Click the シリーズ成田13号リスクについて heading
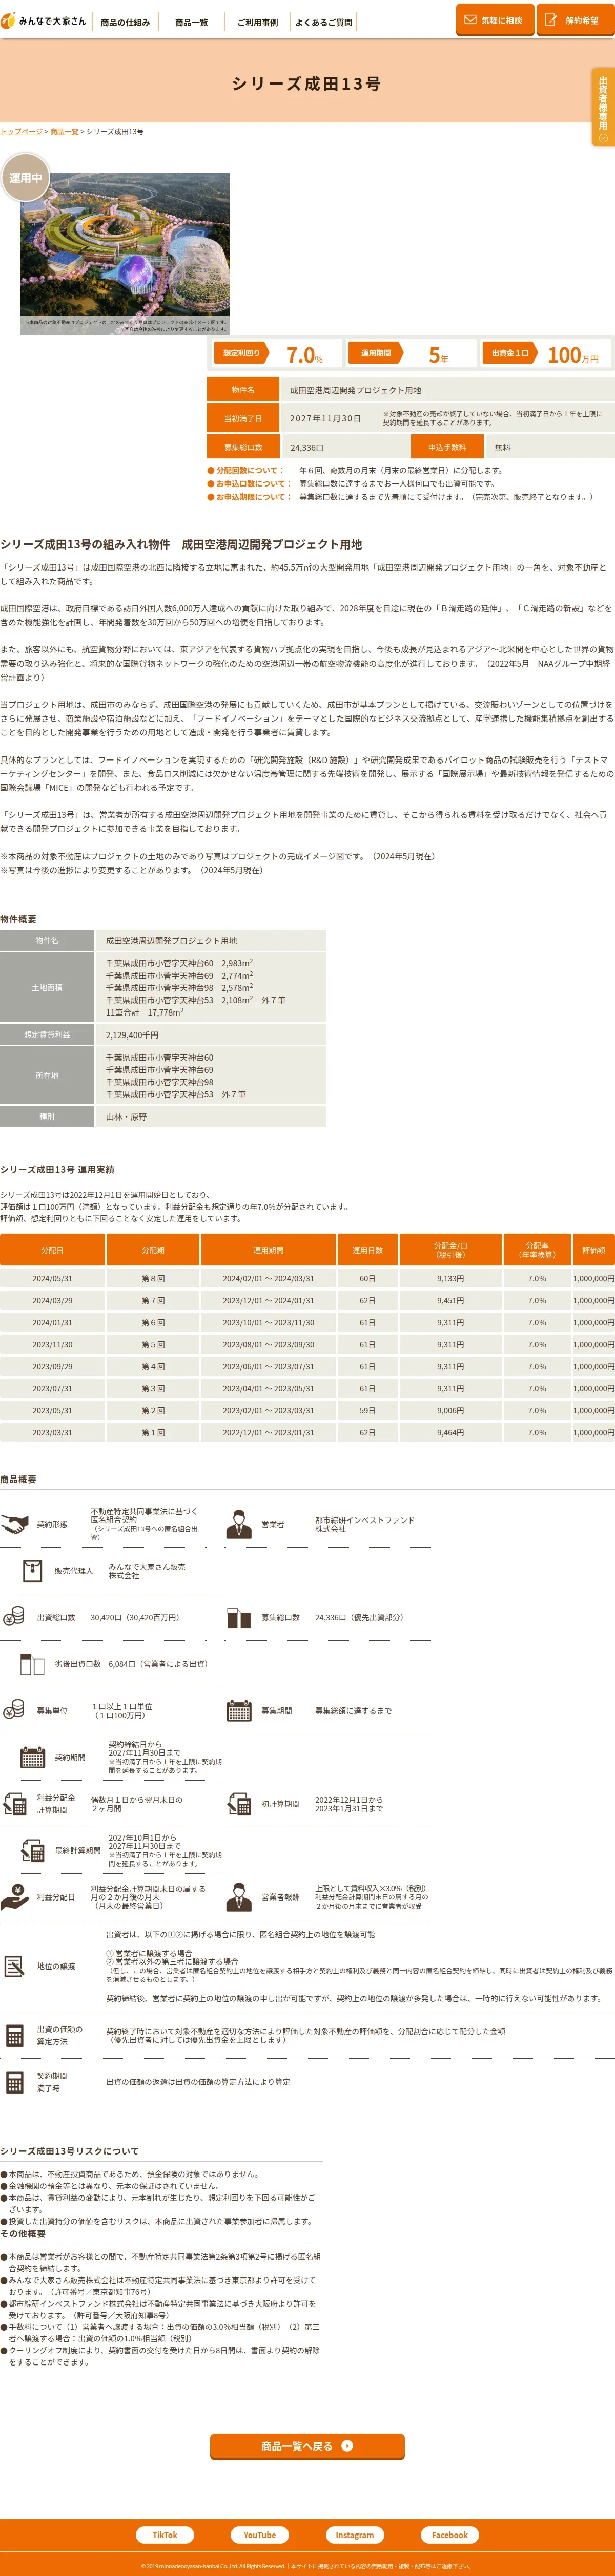The image size is (615, 2576). coord(70,2151)
